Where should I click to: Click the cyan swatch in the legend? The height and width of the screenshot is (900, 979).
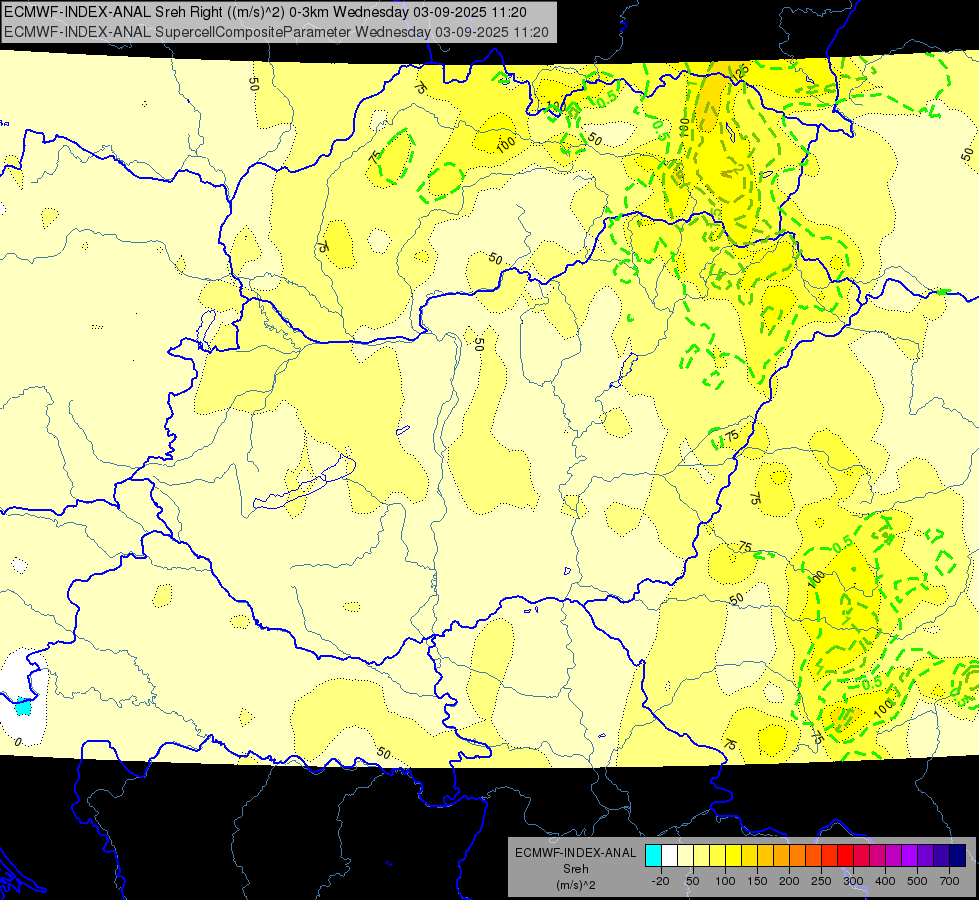[x=653, y=856]
